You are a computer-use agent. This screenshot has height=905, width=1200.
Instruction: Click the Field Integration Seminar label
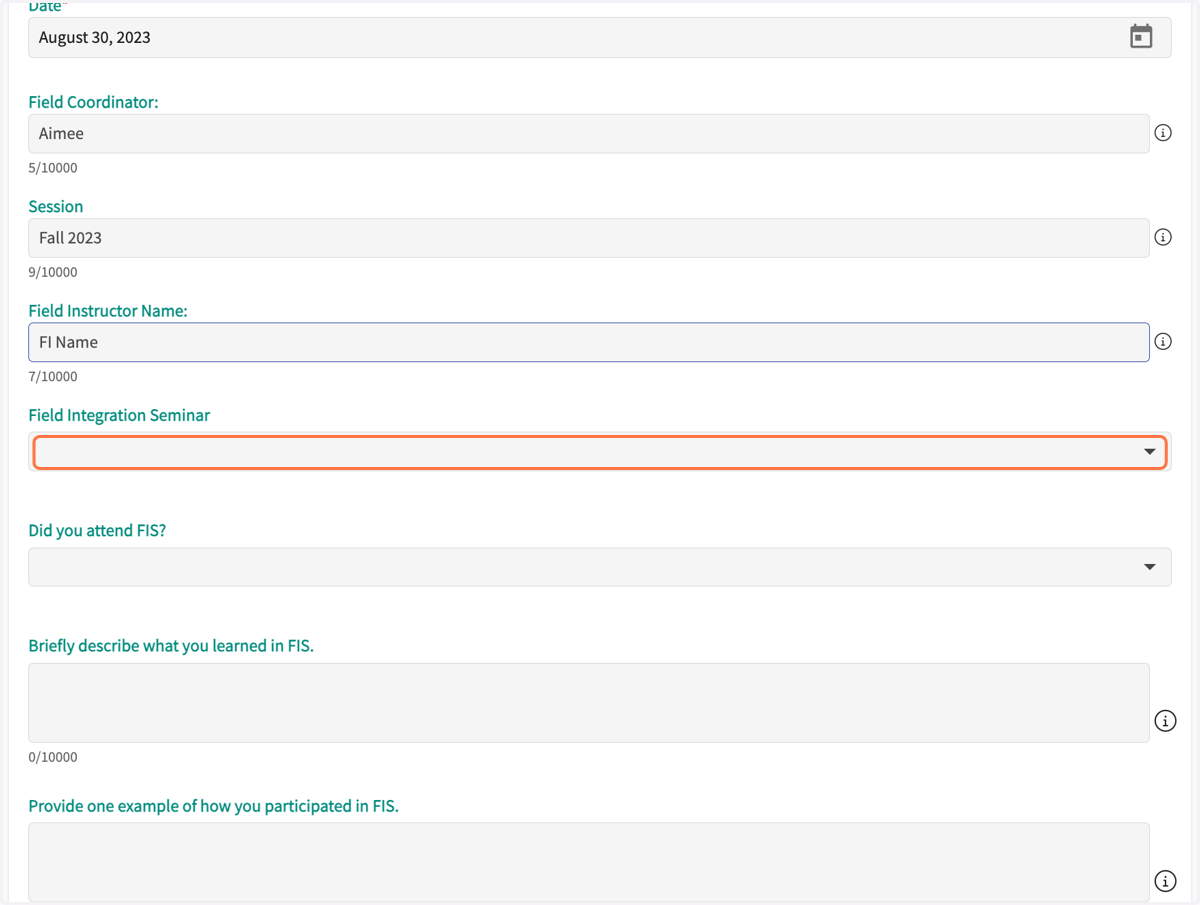(x=119, y=415)
